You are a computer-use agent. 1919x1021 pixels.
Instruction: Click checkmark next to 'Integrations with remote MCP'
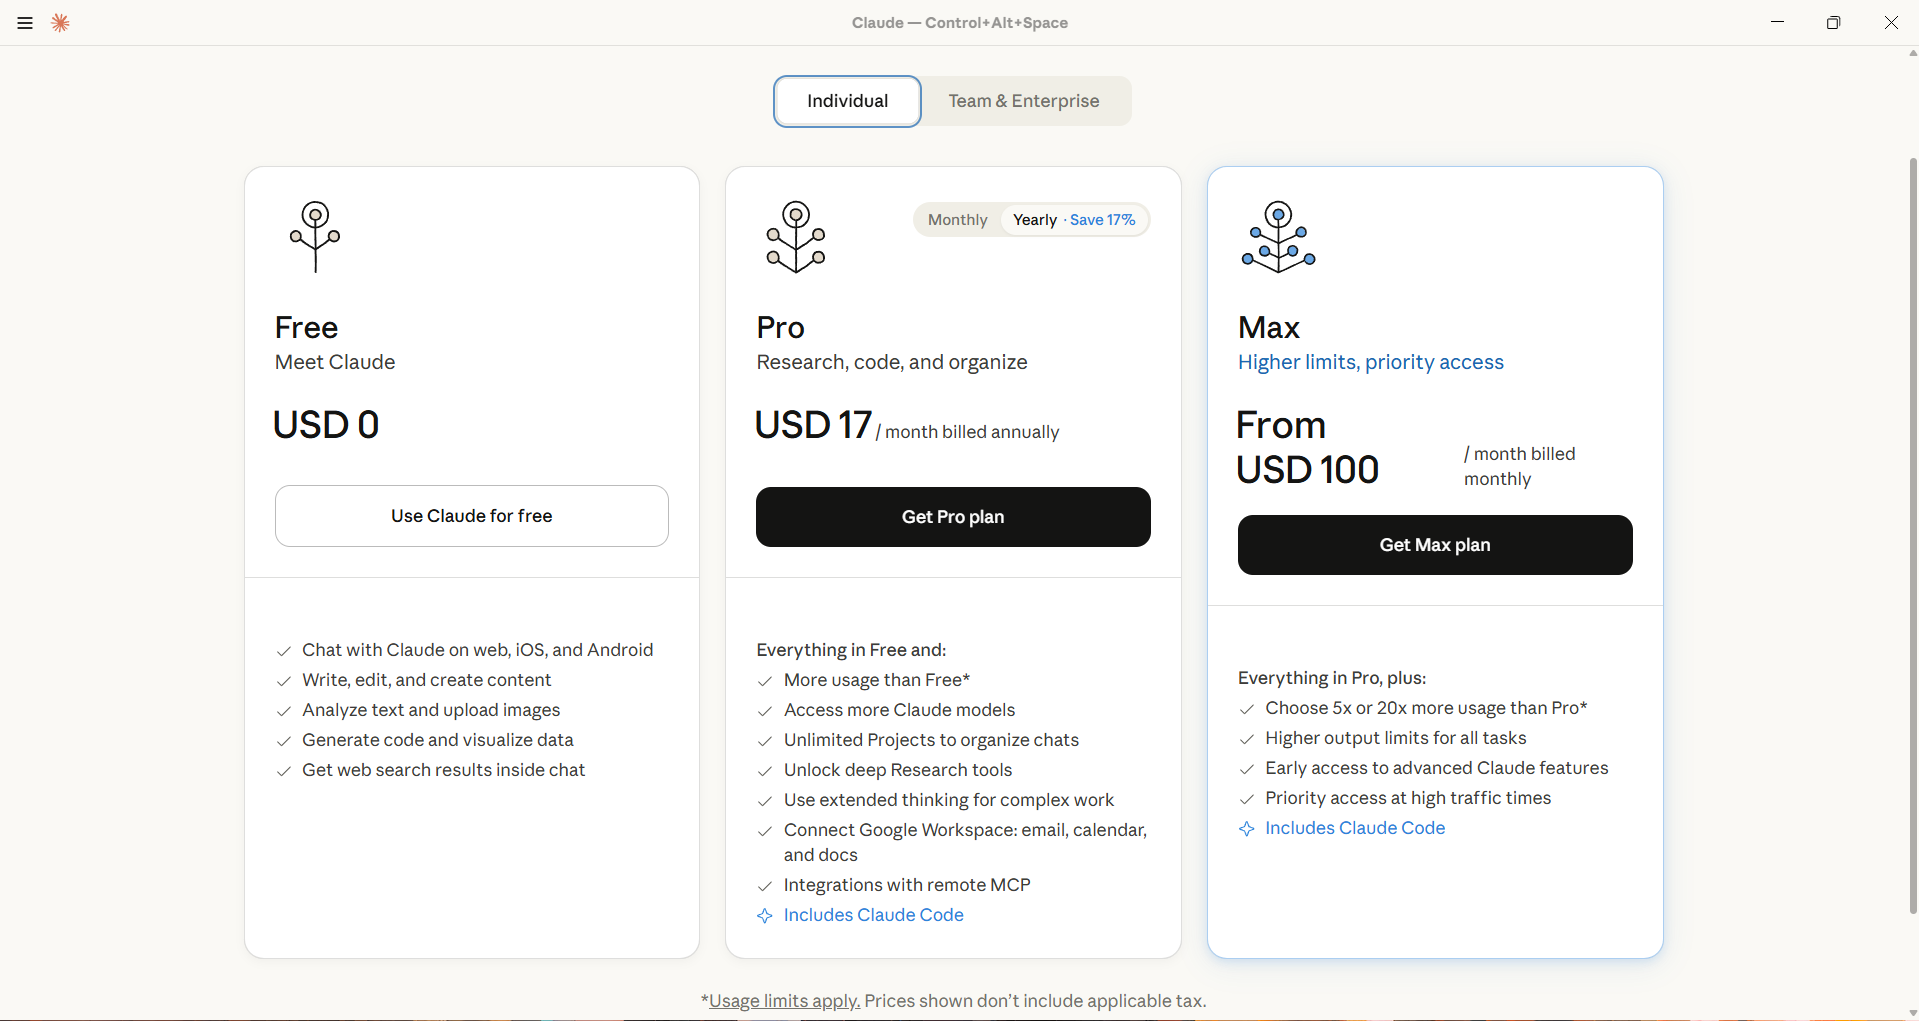pyautogui.click(x=765, y=886)
